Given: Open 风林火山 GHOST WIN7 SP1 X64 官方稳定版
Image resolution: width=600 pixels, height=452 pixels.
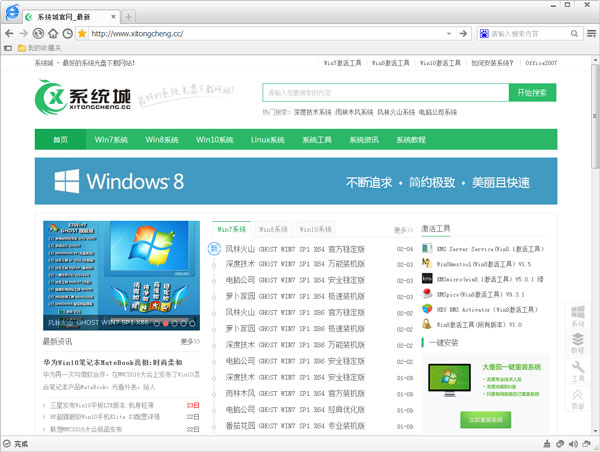Looking at the screenshot, I should [x=295, y=249].
